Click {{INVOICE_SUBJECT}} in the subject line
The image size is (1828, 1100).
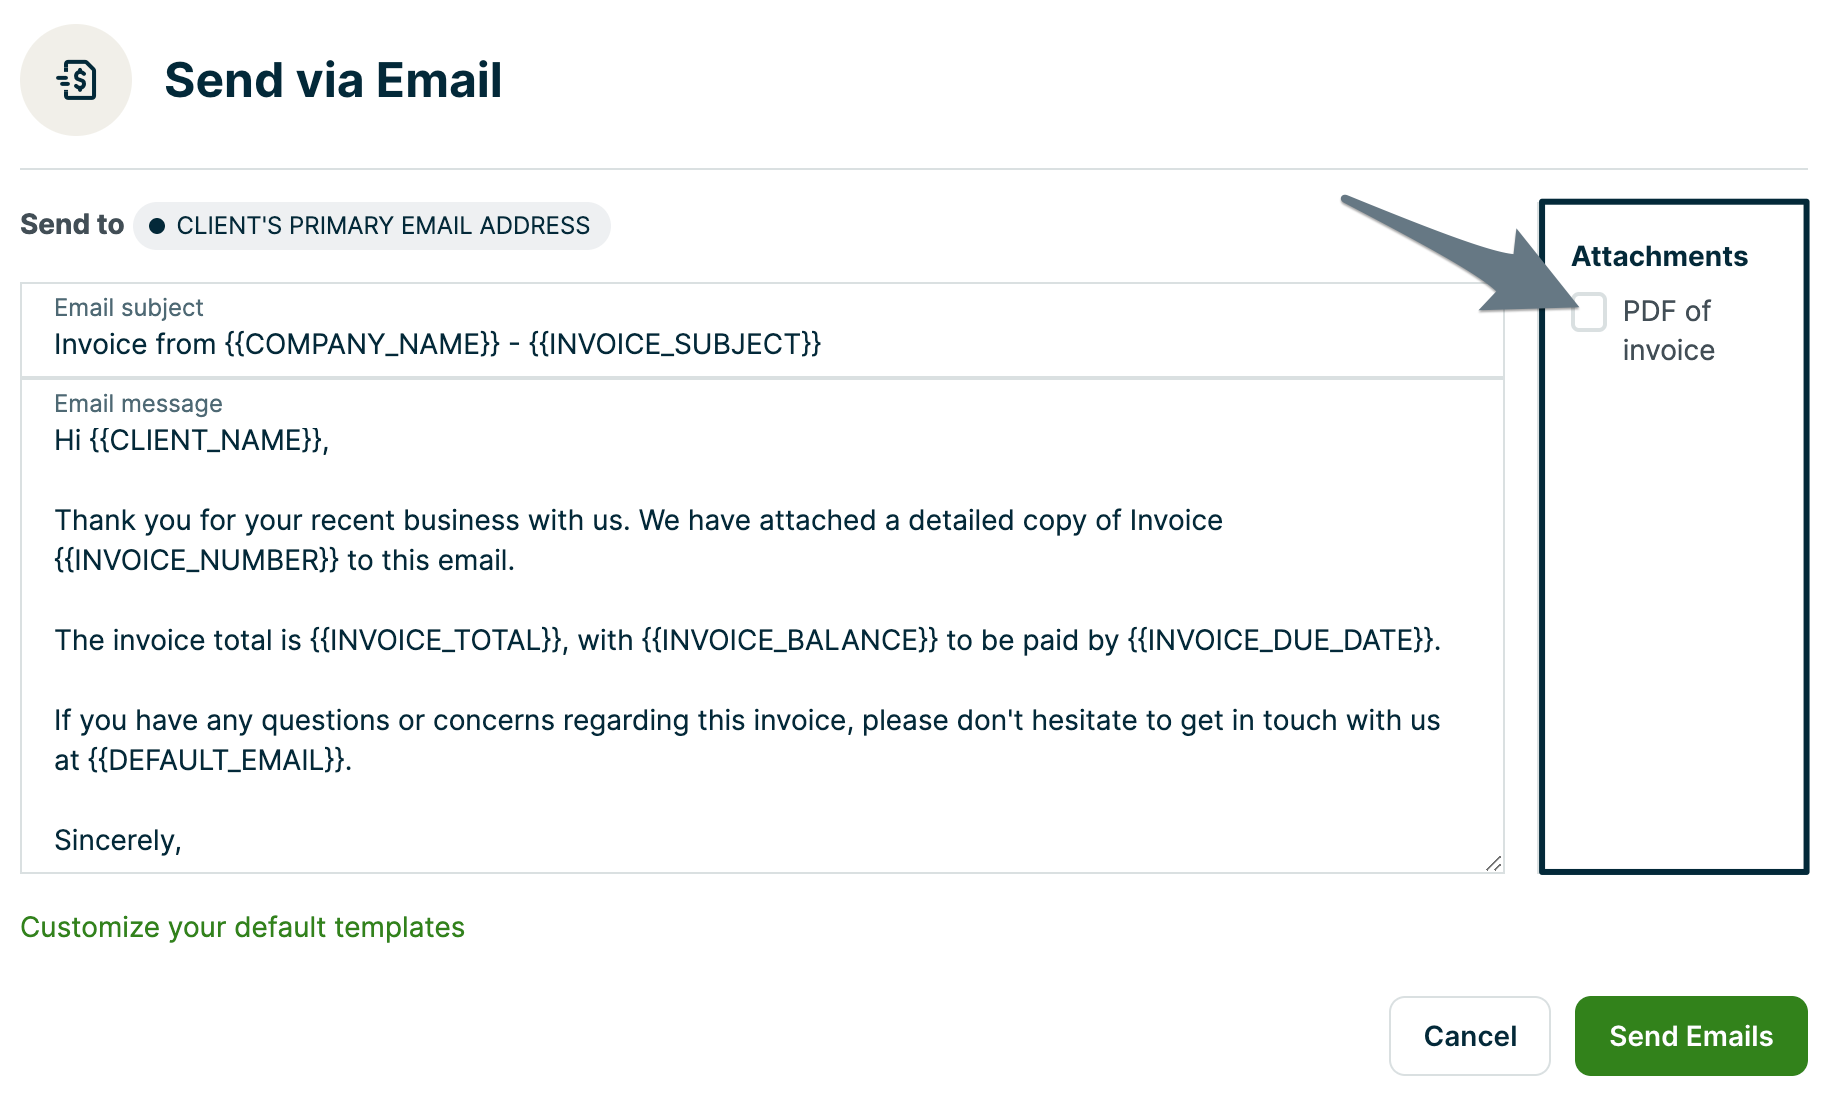(674, 344)
